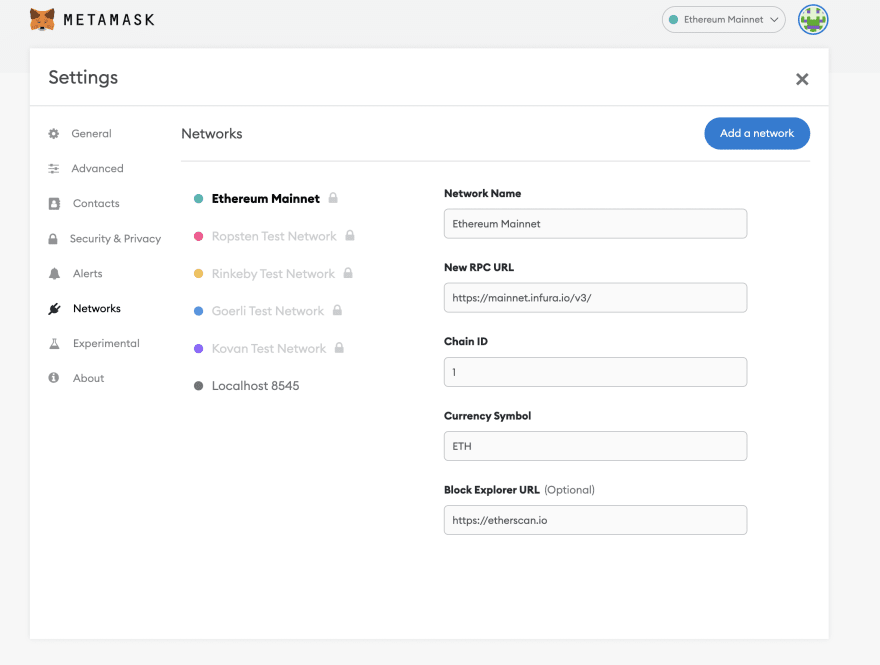The width and height of the screenshot is (880, 665).
Task: Click the teal dot in network dropdown
Action: click(673, 20)
